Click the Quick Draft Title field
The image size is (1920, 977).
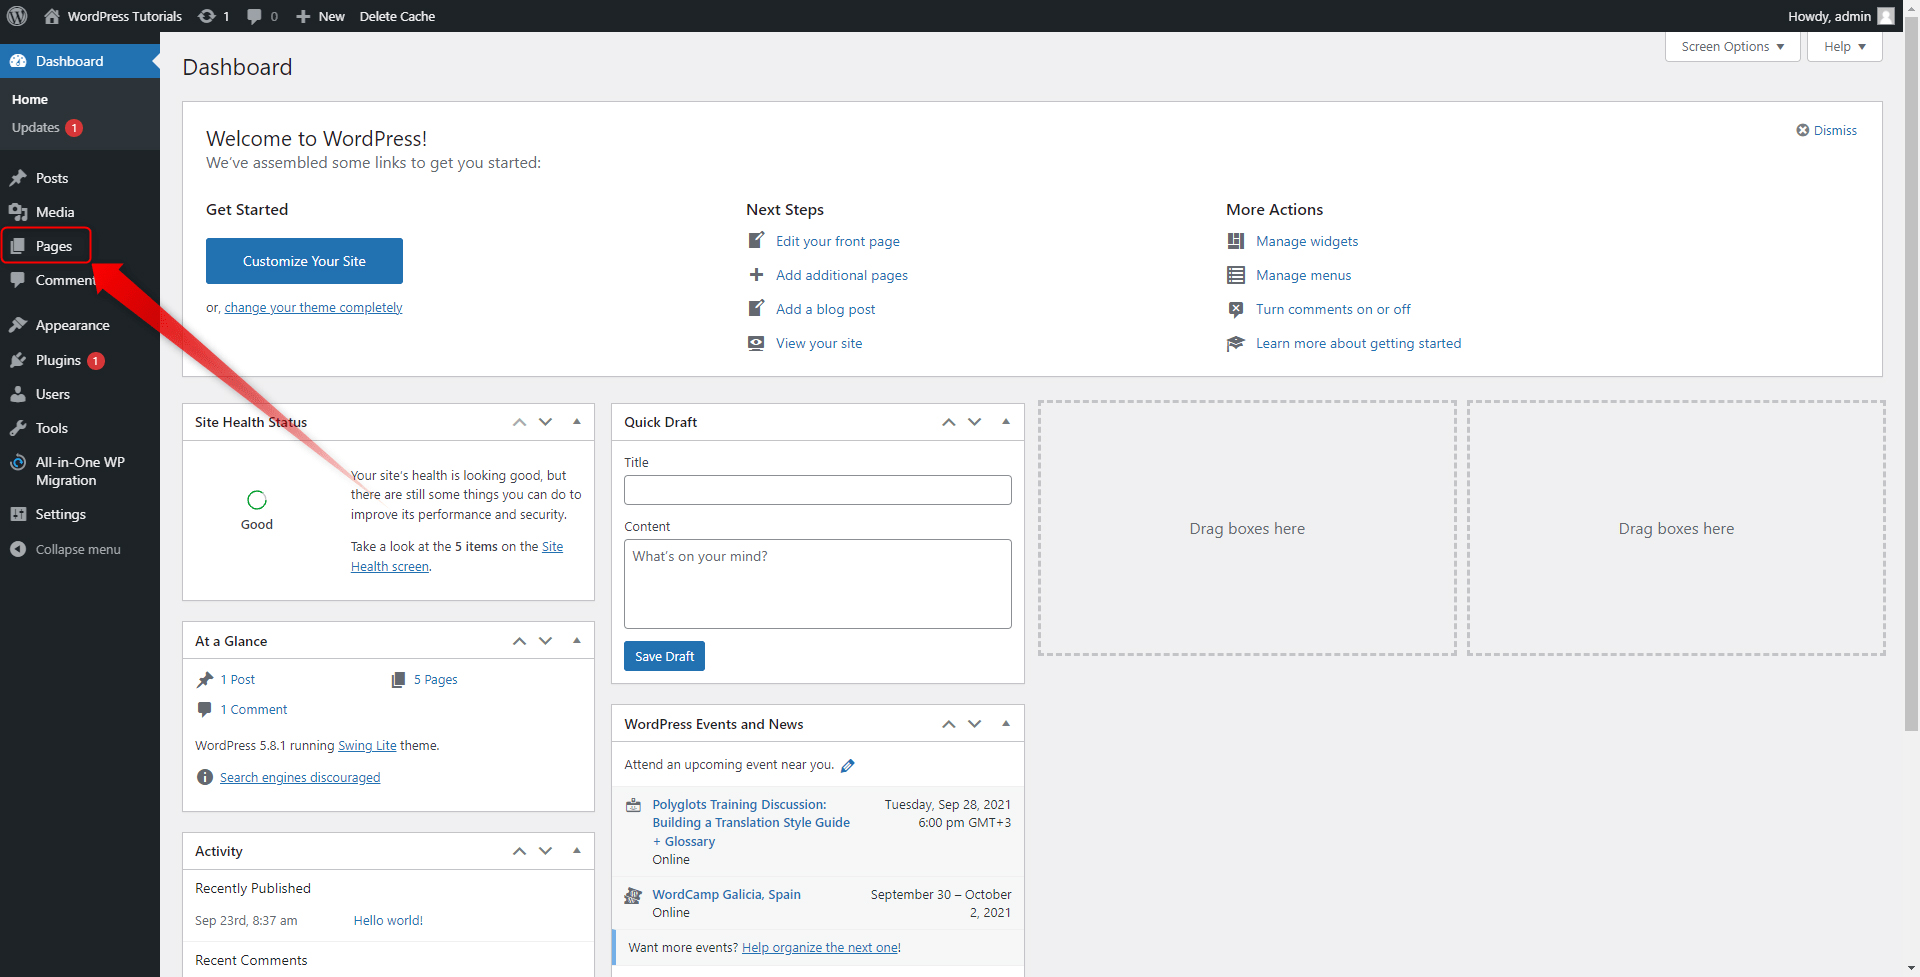click(818, 490)
